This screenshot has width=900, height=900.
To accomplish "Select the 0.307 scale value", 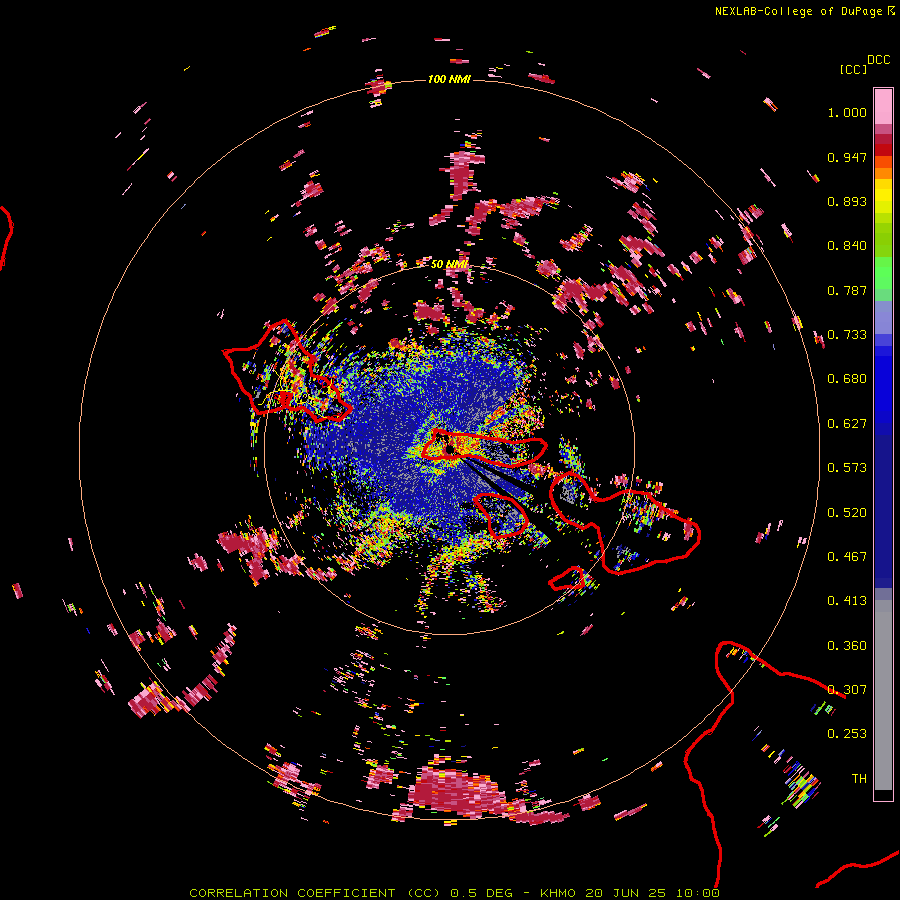I will (x=847, y=690).
